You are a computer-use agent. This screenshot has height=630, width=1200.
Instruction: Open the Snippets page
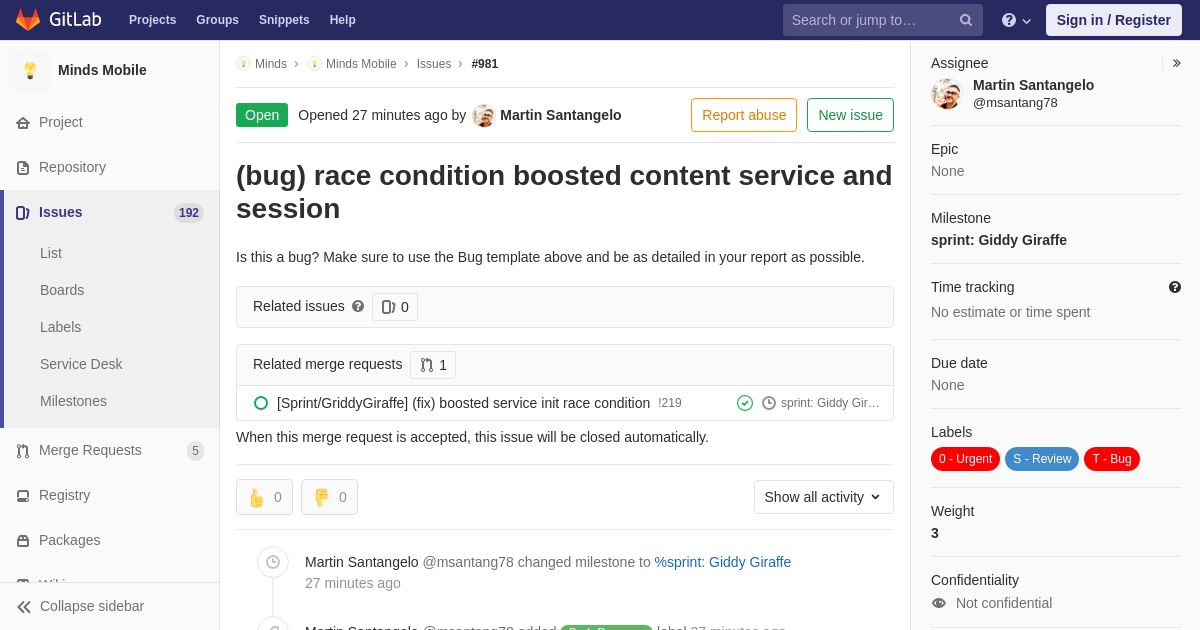(x=284, y=20)
